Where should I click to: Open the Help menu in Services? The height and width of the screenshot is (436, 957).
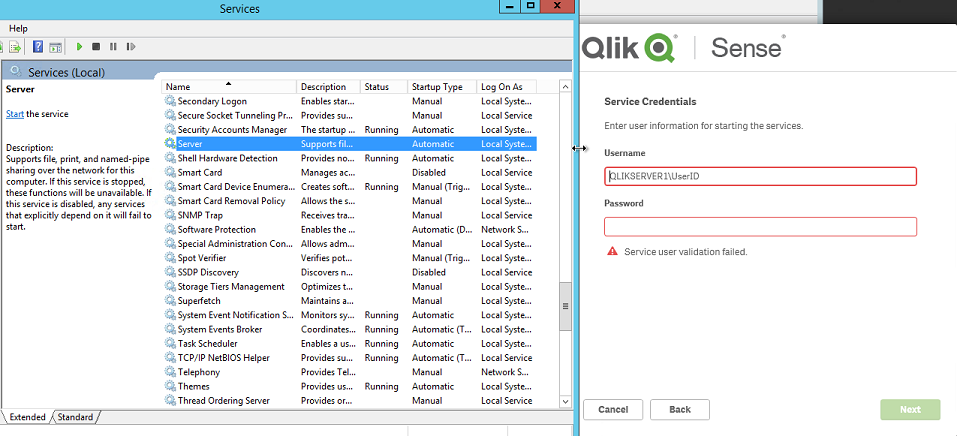click(18, 29)
